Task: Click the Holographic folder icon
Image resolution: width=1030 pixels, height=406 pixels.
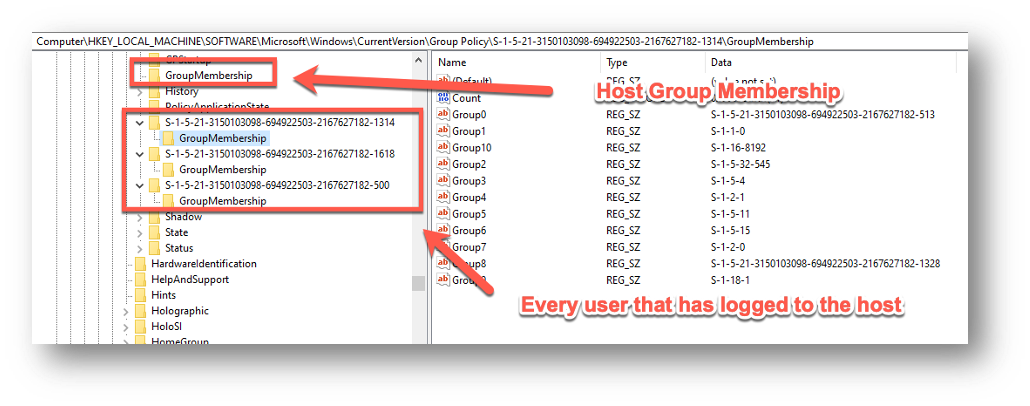Action: click(x=141, y=311)
